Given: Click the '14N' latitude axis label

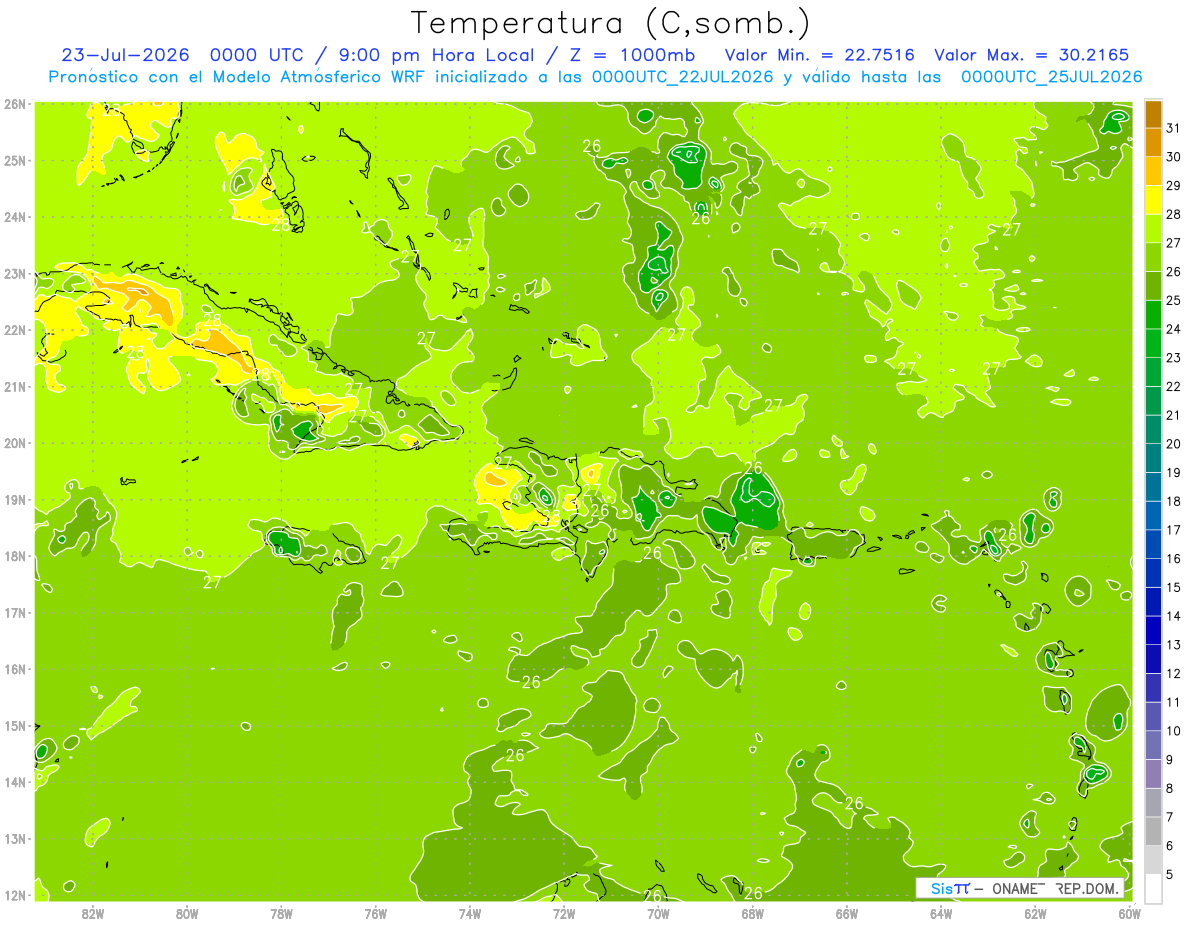Looking at the screenshot, I should point(15,782).
